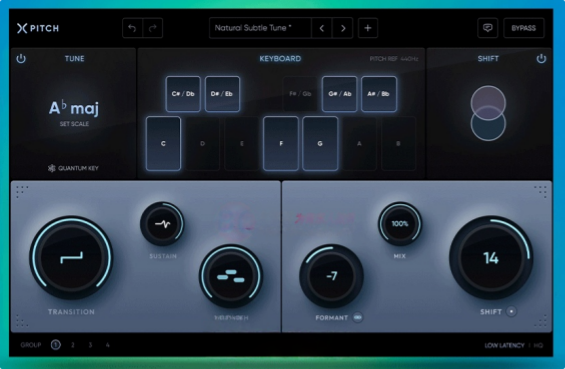The height and width of the screenshot is (369, 565).
Task: Toggle the Formant link switch
Action: [x=357, y=317]
